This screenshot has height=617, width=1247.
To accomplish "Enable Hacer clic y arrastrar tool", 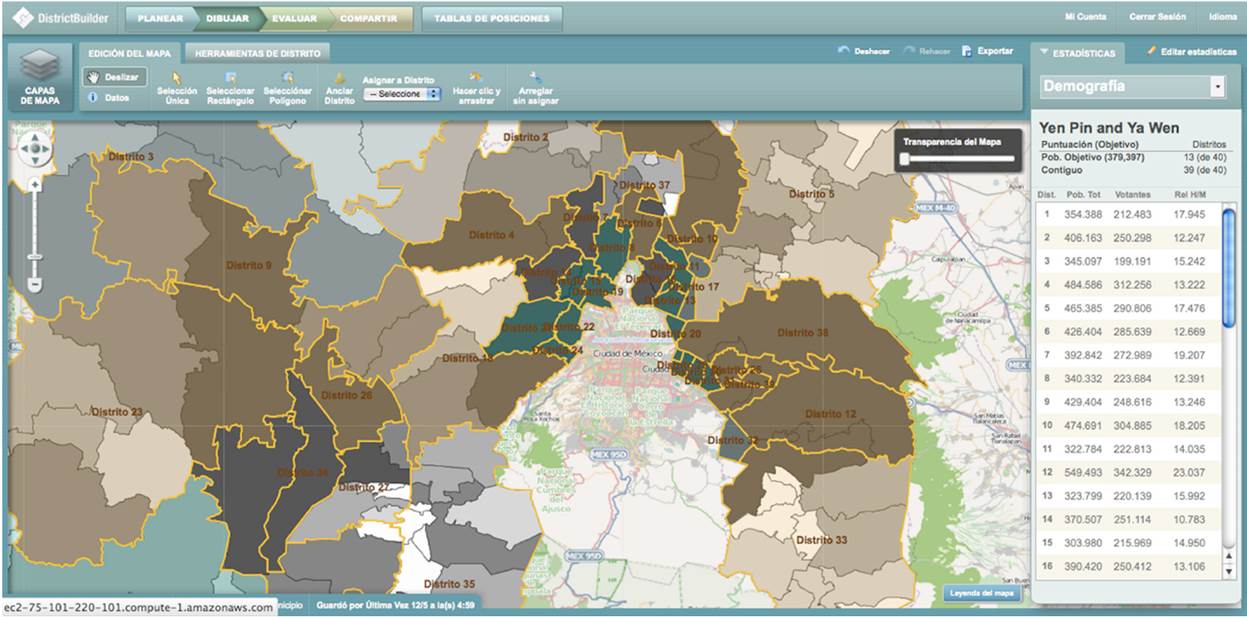I will click(476, 89).
